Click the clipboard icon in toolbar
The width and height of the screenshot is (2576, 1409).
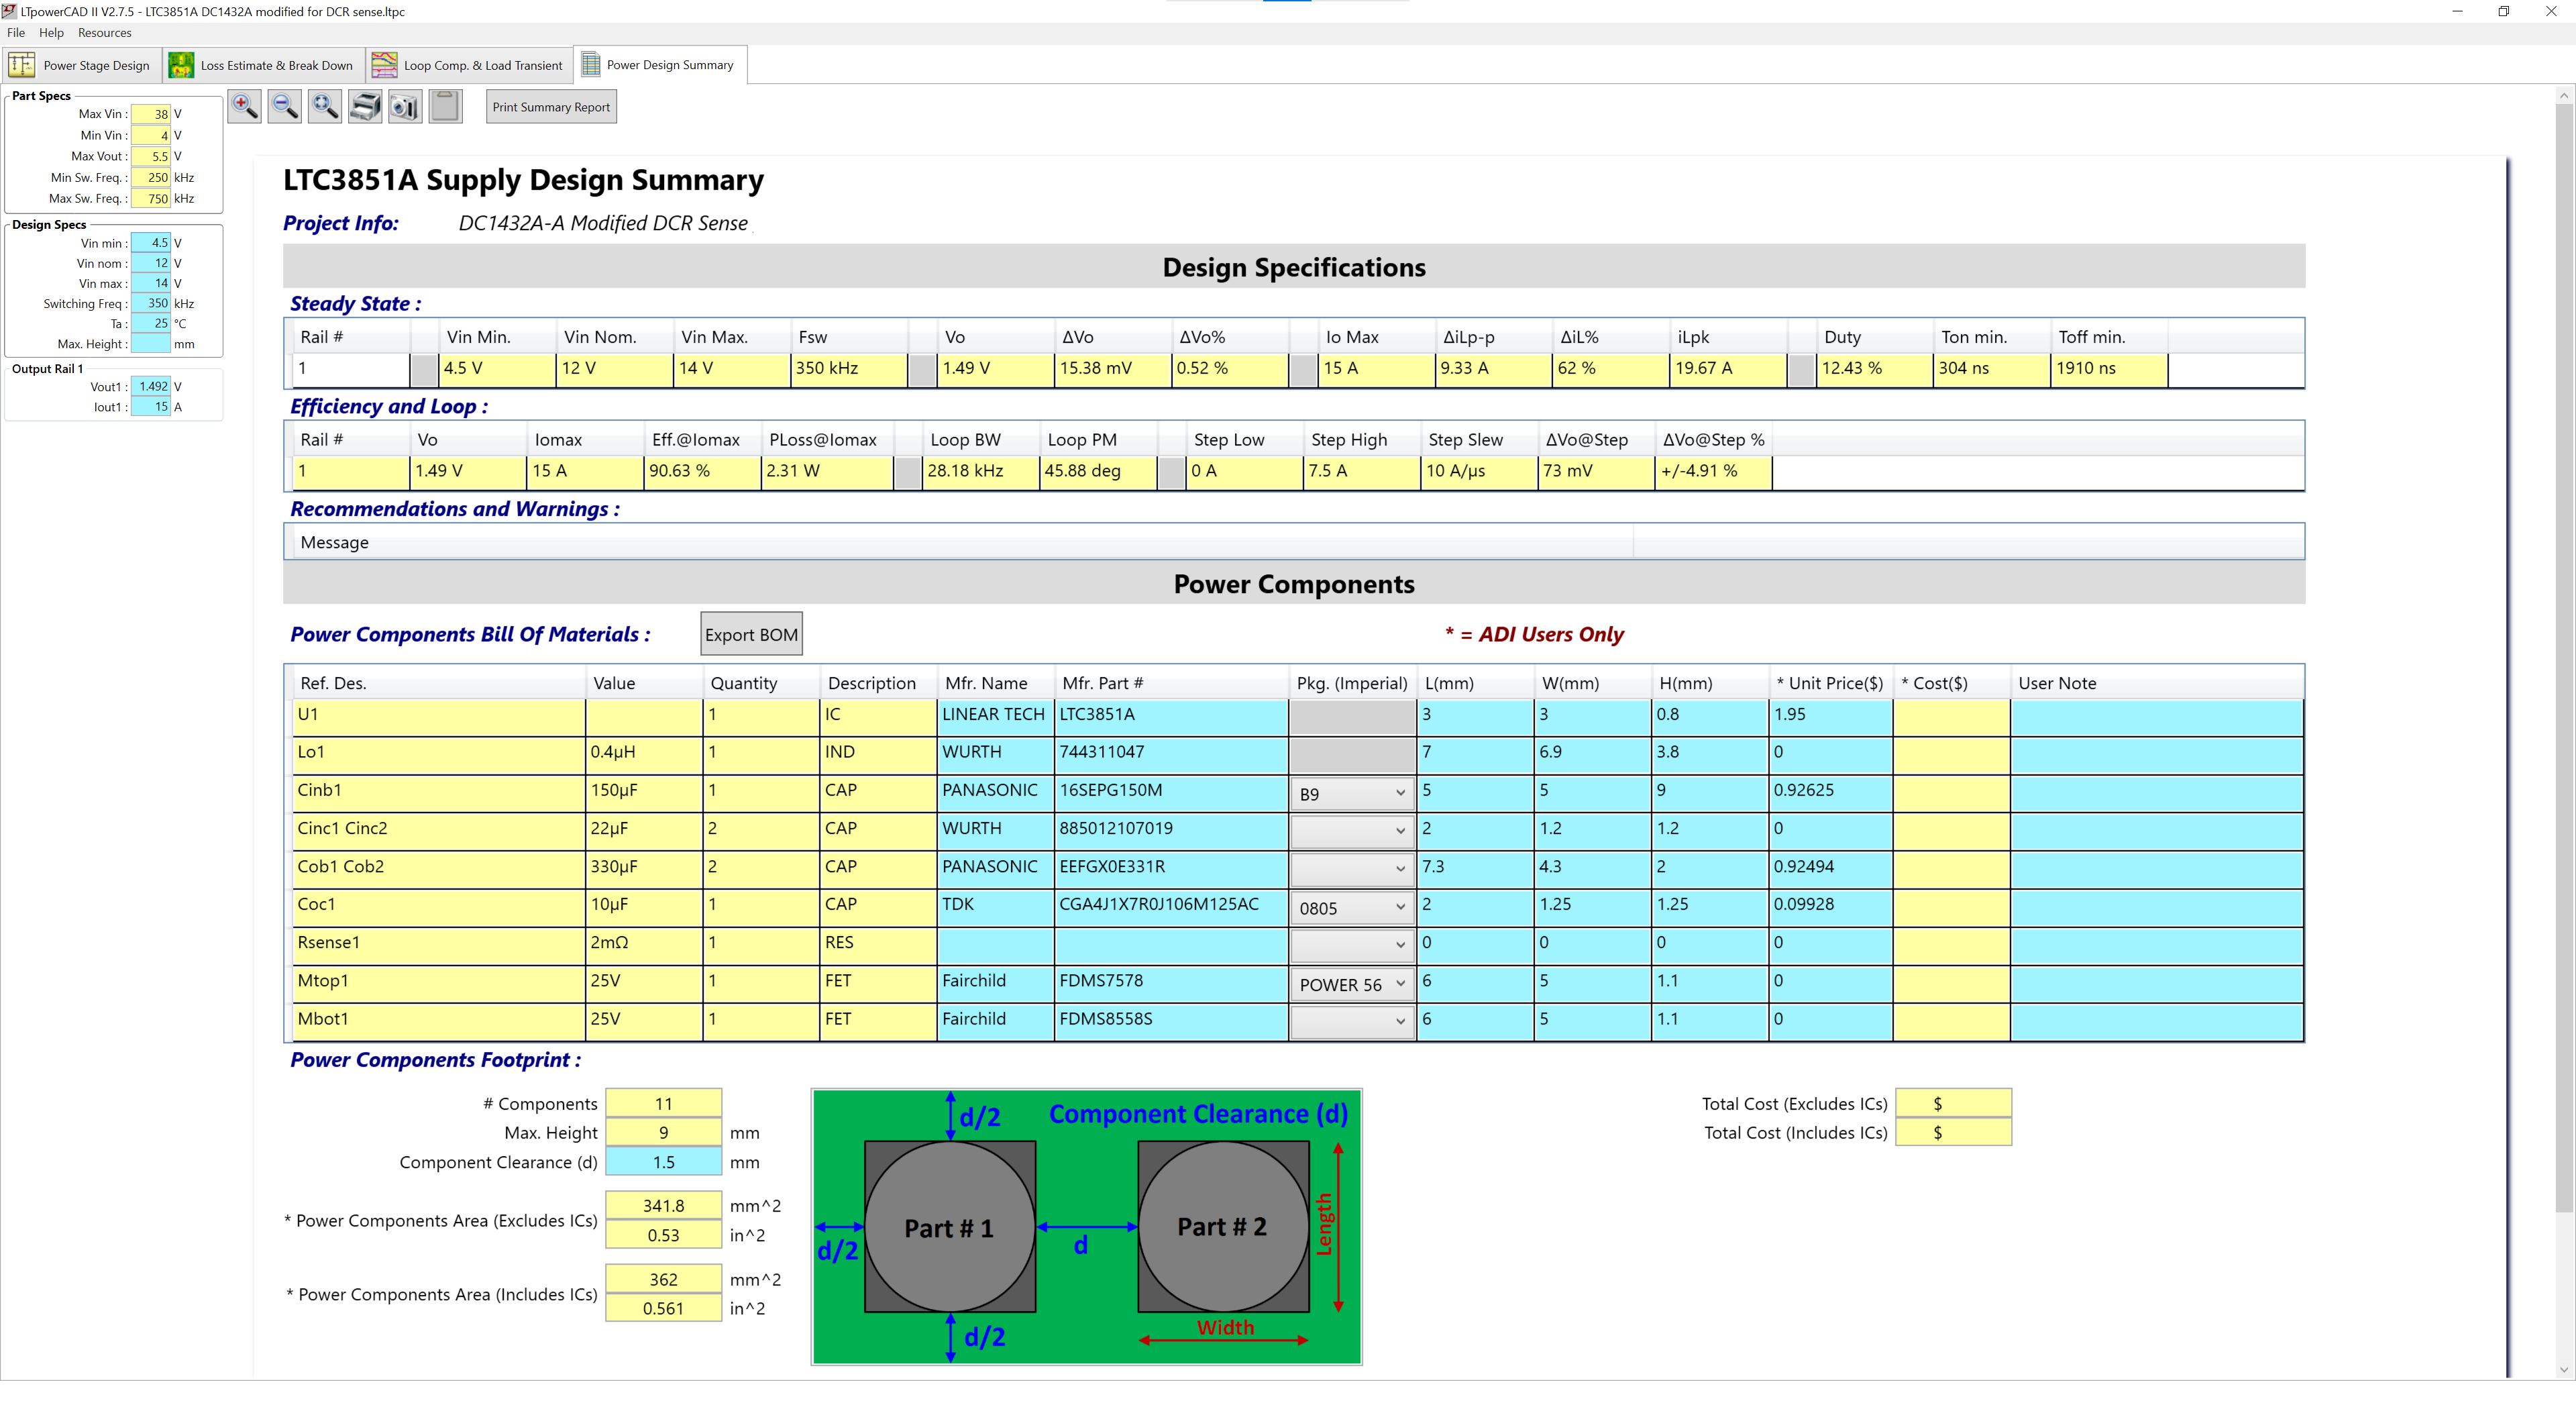click(x=446, y=106)
